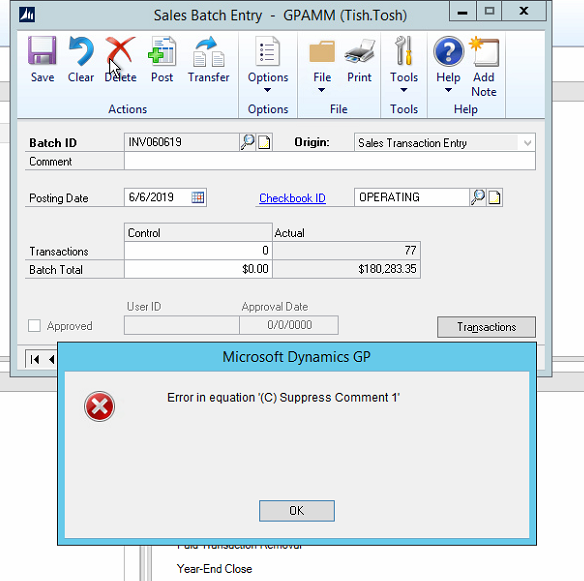Click the Comment input field
Viewport: 584px width, 581px height.
[330, 161]
